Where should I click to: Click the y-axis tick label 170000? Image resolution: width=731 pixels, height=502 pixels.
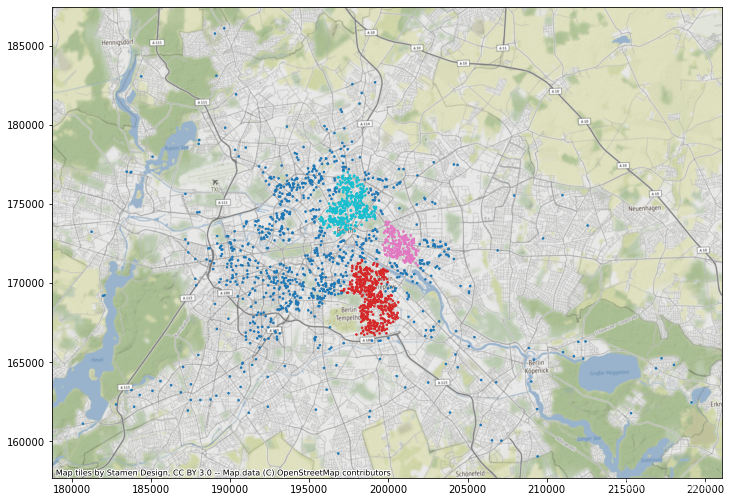26,283
